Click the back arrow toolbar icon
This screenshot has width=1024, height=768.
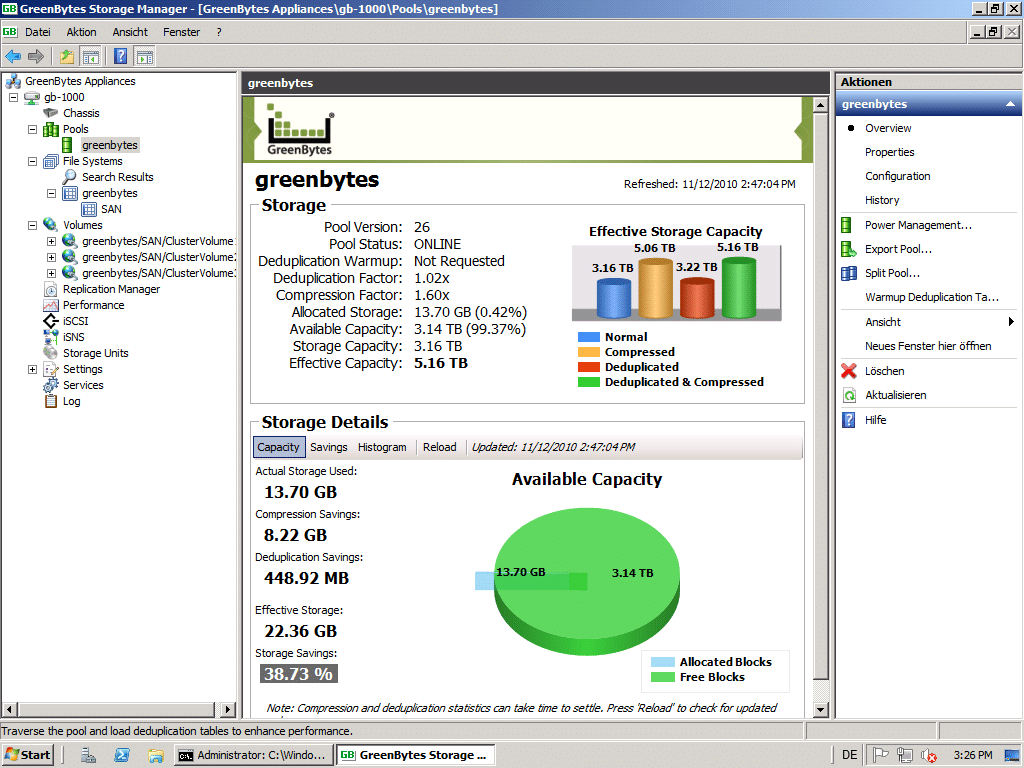(13, 56)
